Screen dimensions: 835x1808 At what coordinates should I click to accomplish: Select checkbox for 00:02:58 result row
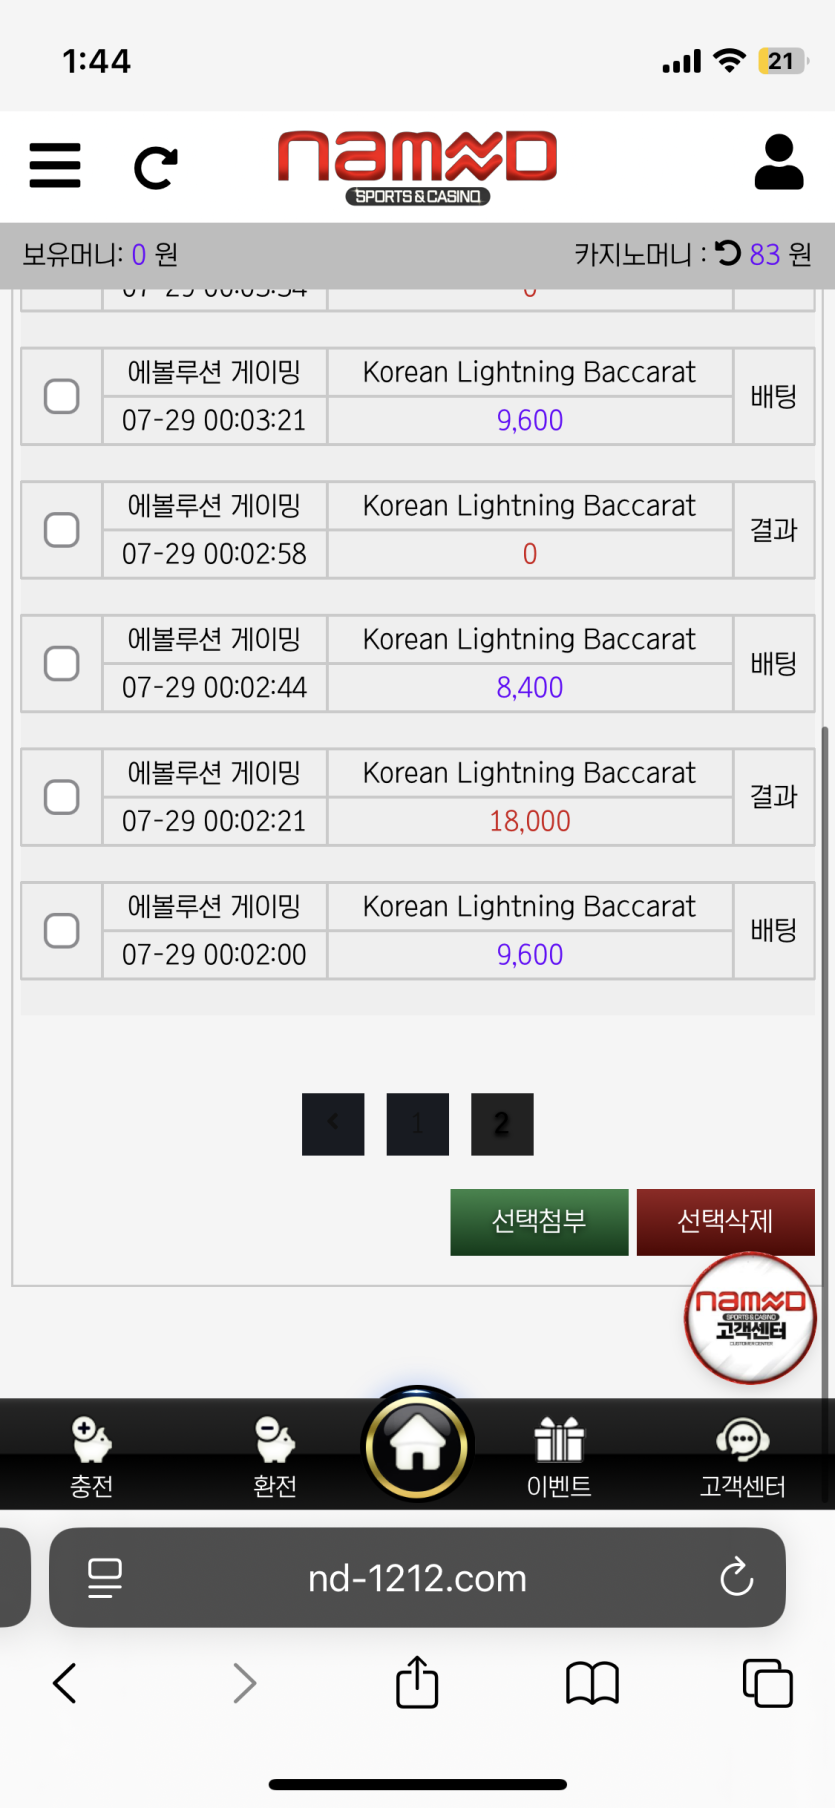pos(62,530)
